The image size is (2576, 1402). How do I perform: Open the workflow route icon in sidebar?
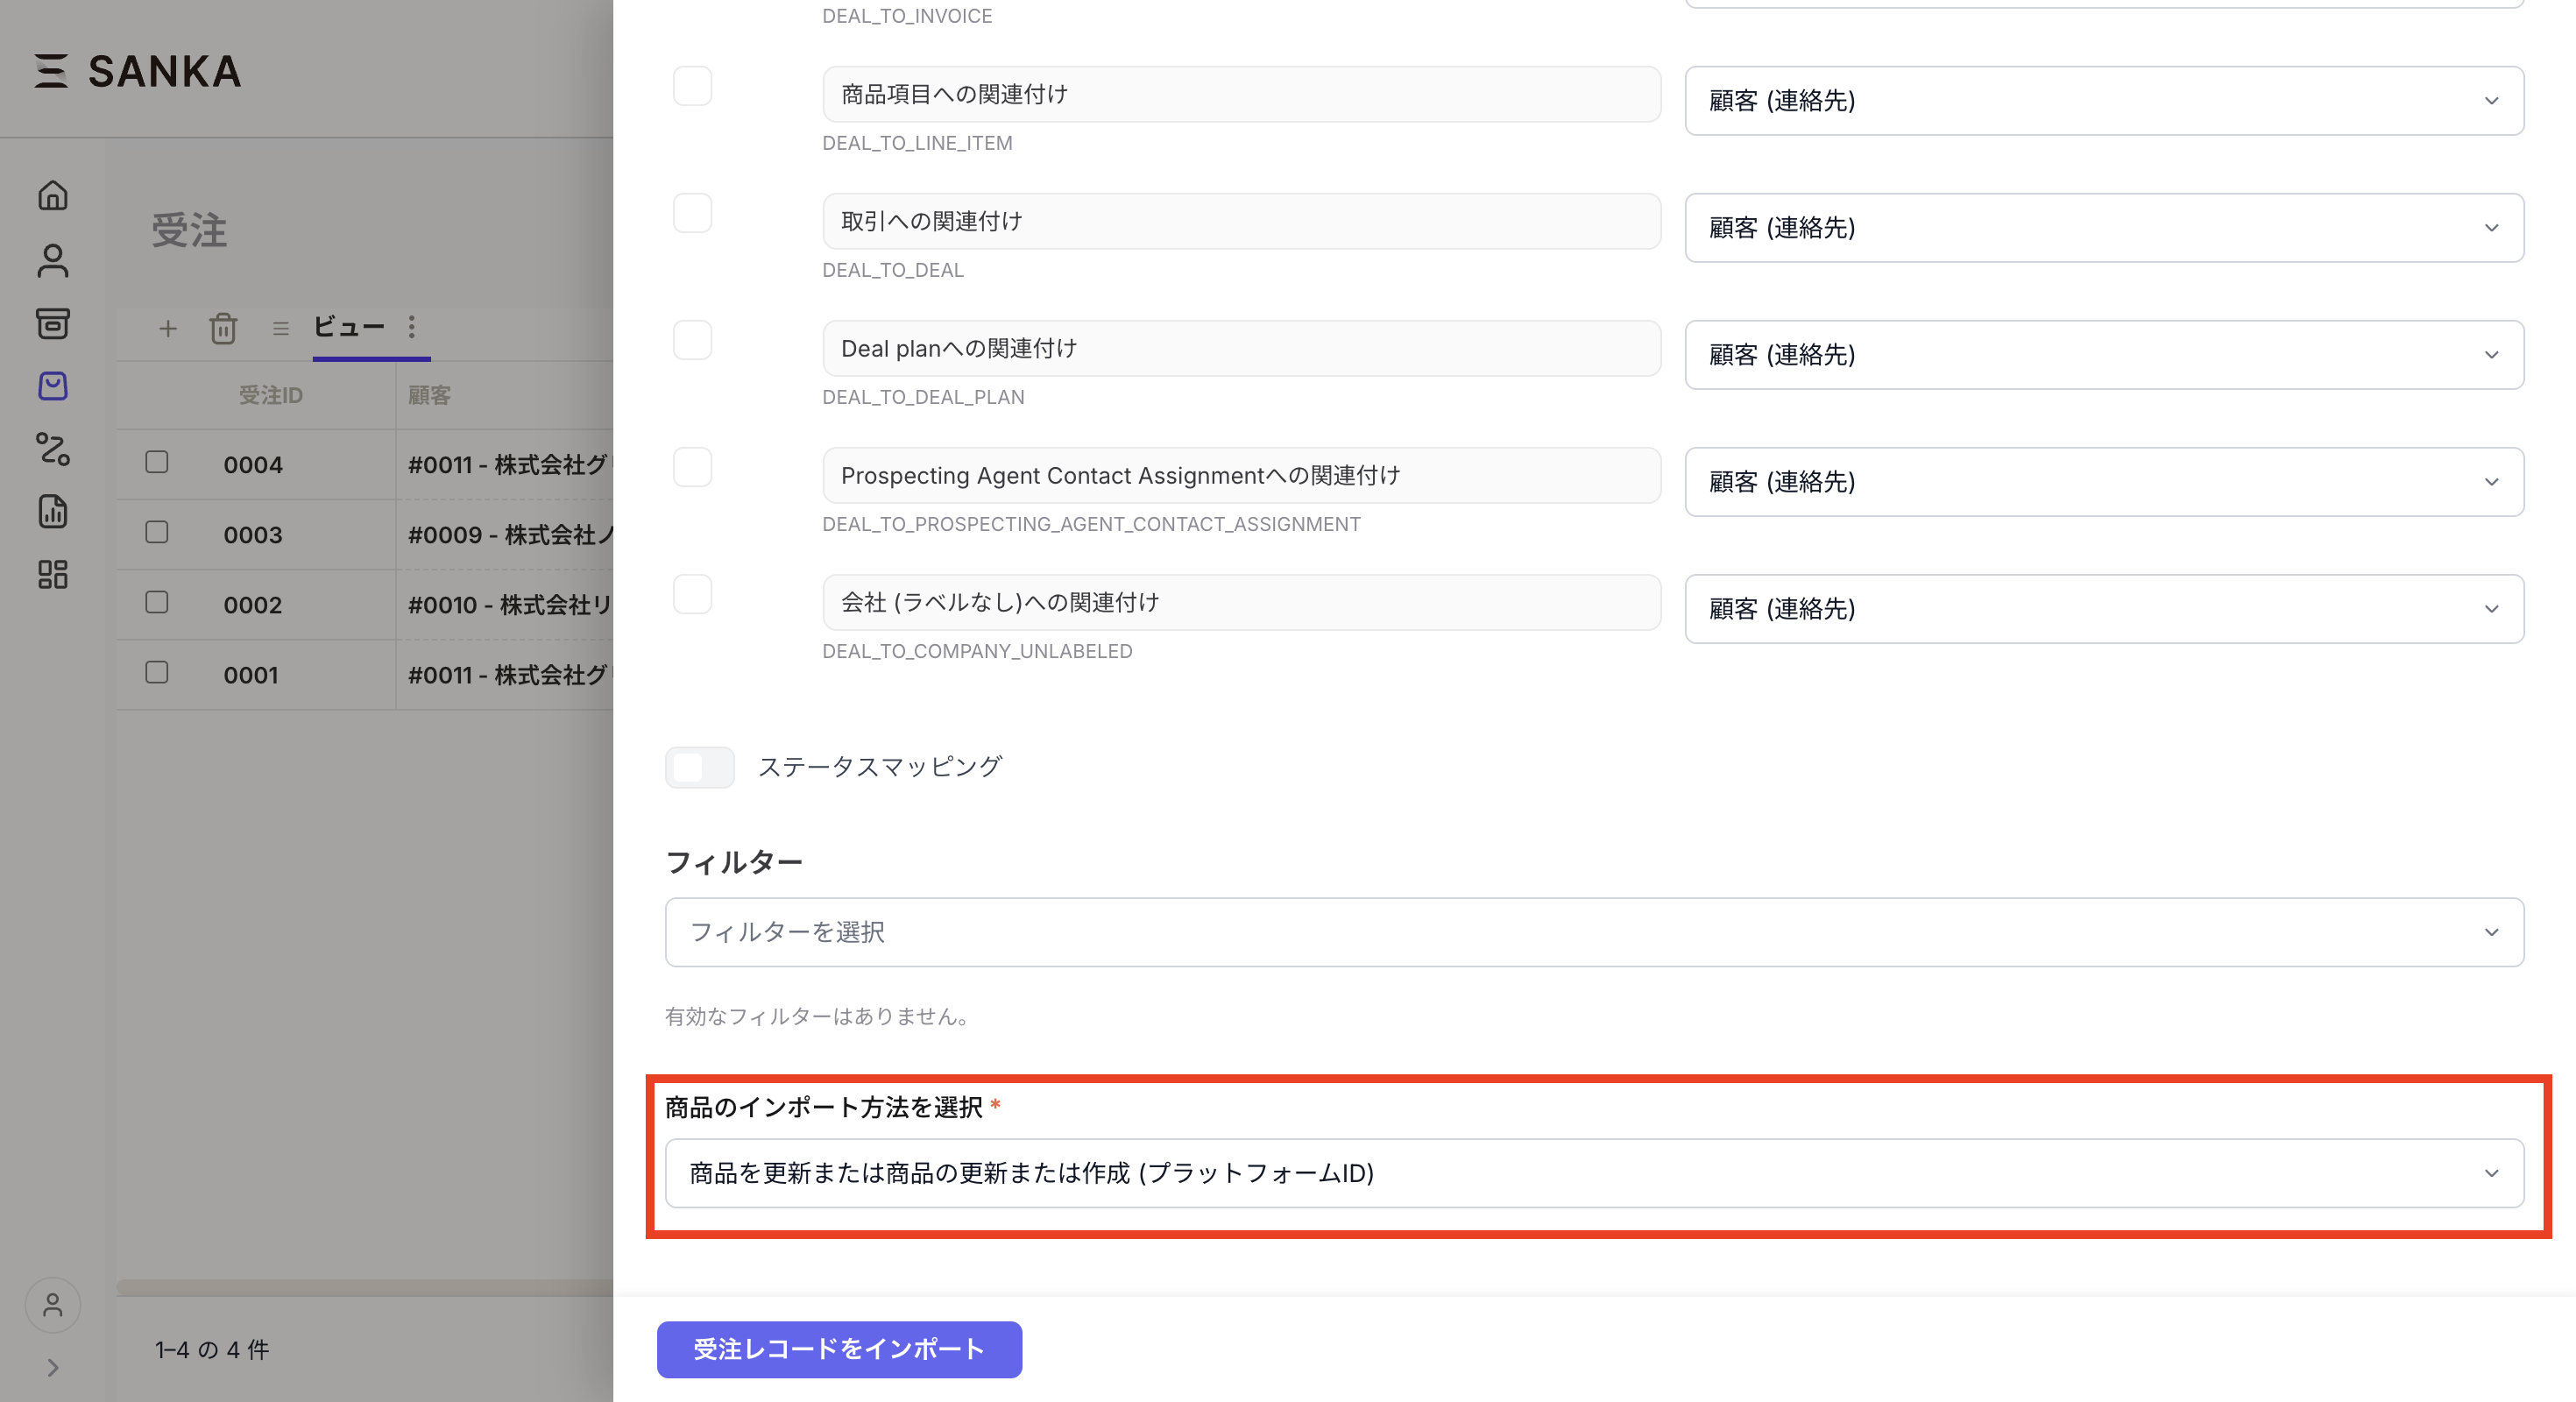[x=53, y=449]
